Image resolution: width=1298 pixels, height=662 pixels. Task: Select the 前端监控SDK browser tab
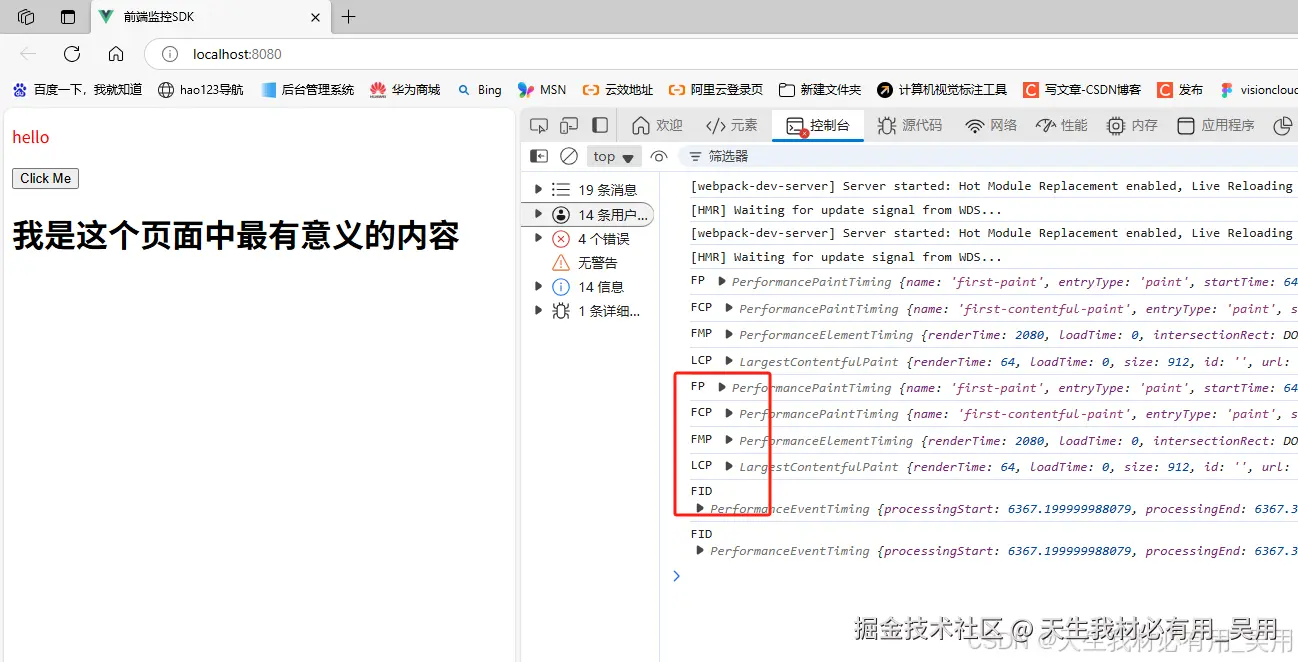tap(210, 17)
